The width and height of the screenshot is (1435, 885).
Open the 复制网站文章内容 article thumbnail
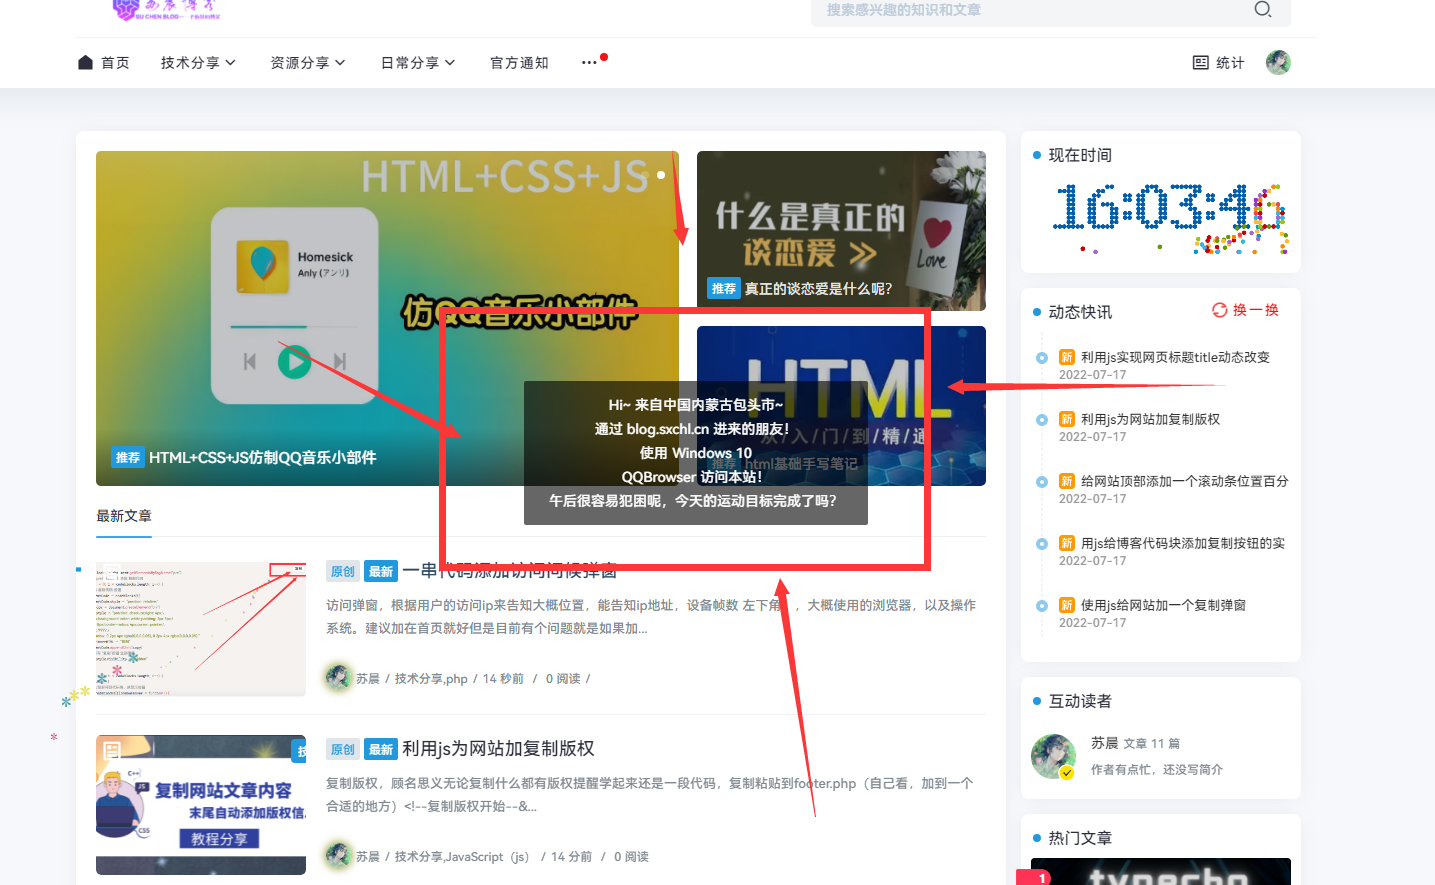click(x=201, y=804)
